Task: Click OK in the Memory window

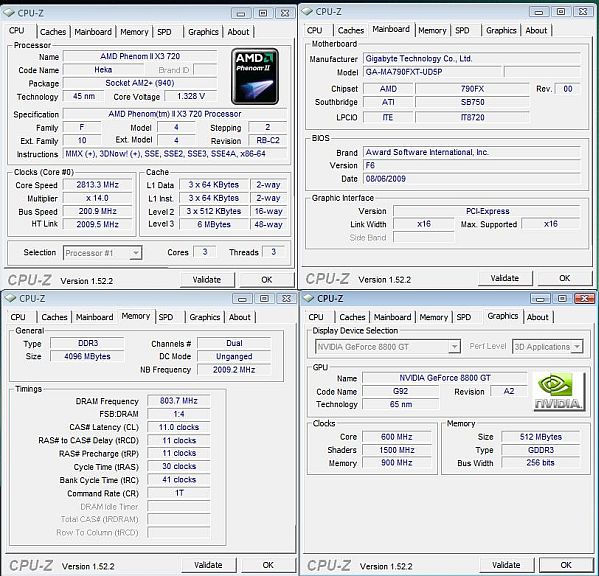Action: pos(268,565)
